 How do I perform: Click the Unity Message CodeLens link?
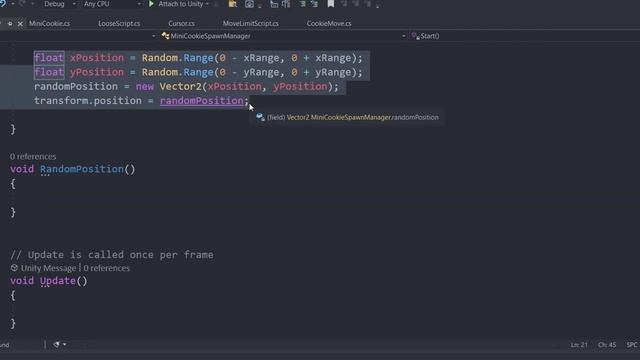tap(48, 268)
